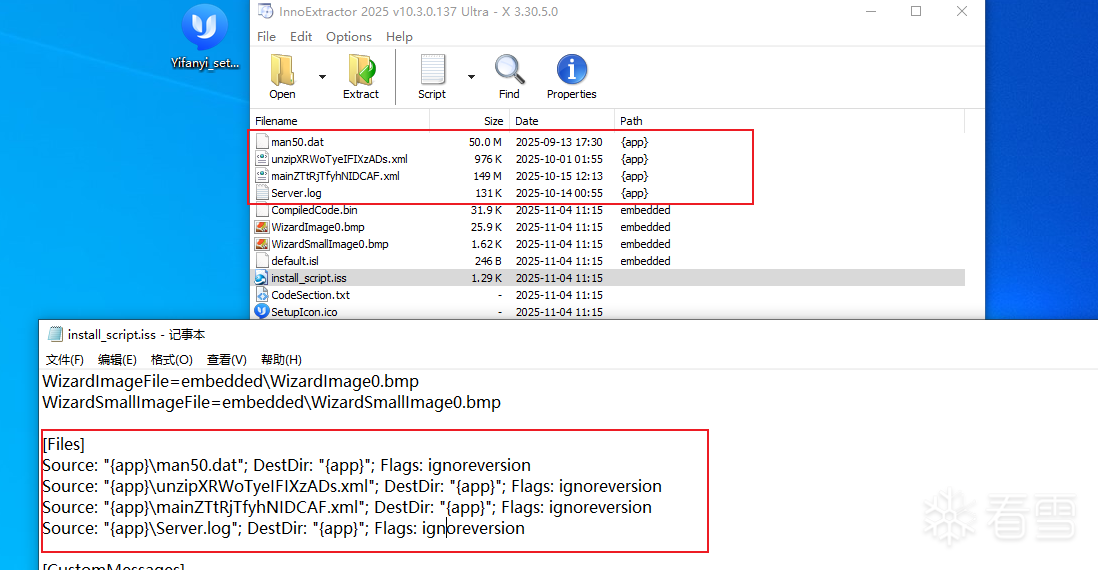
Task: Open the File menu in InnoExtractor
Action: pyautogui.click(x=266, y=36)
